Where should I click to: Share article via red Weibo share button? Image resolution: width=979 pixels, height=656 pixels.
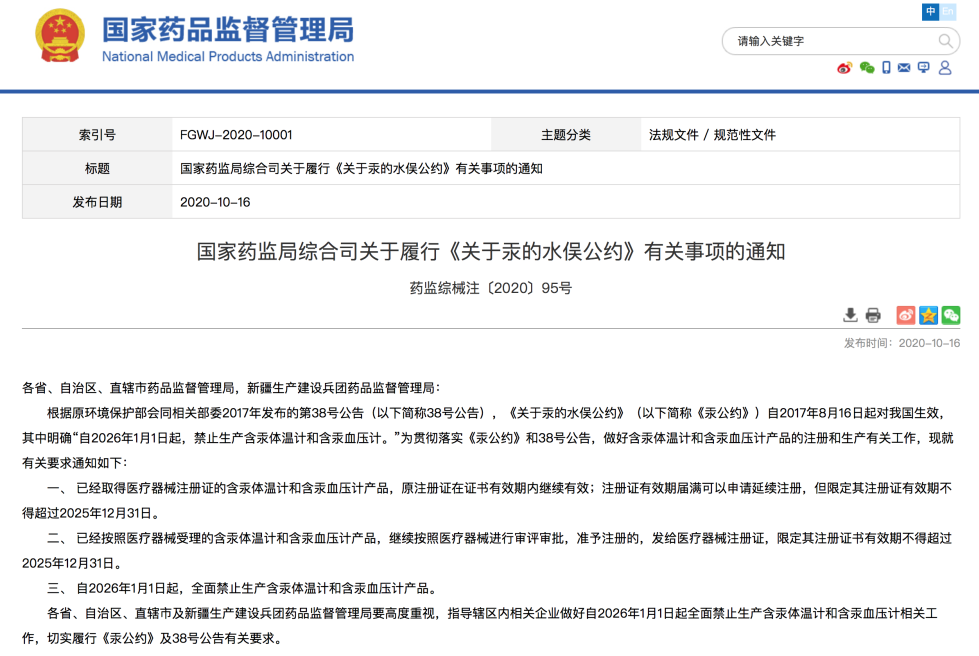(906, 315)
